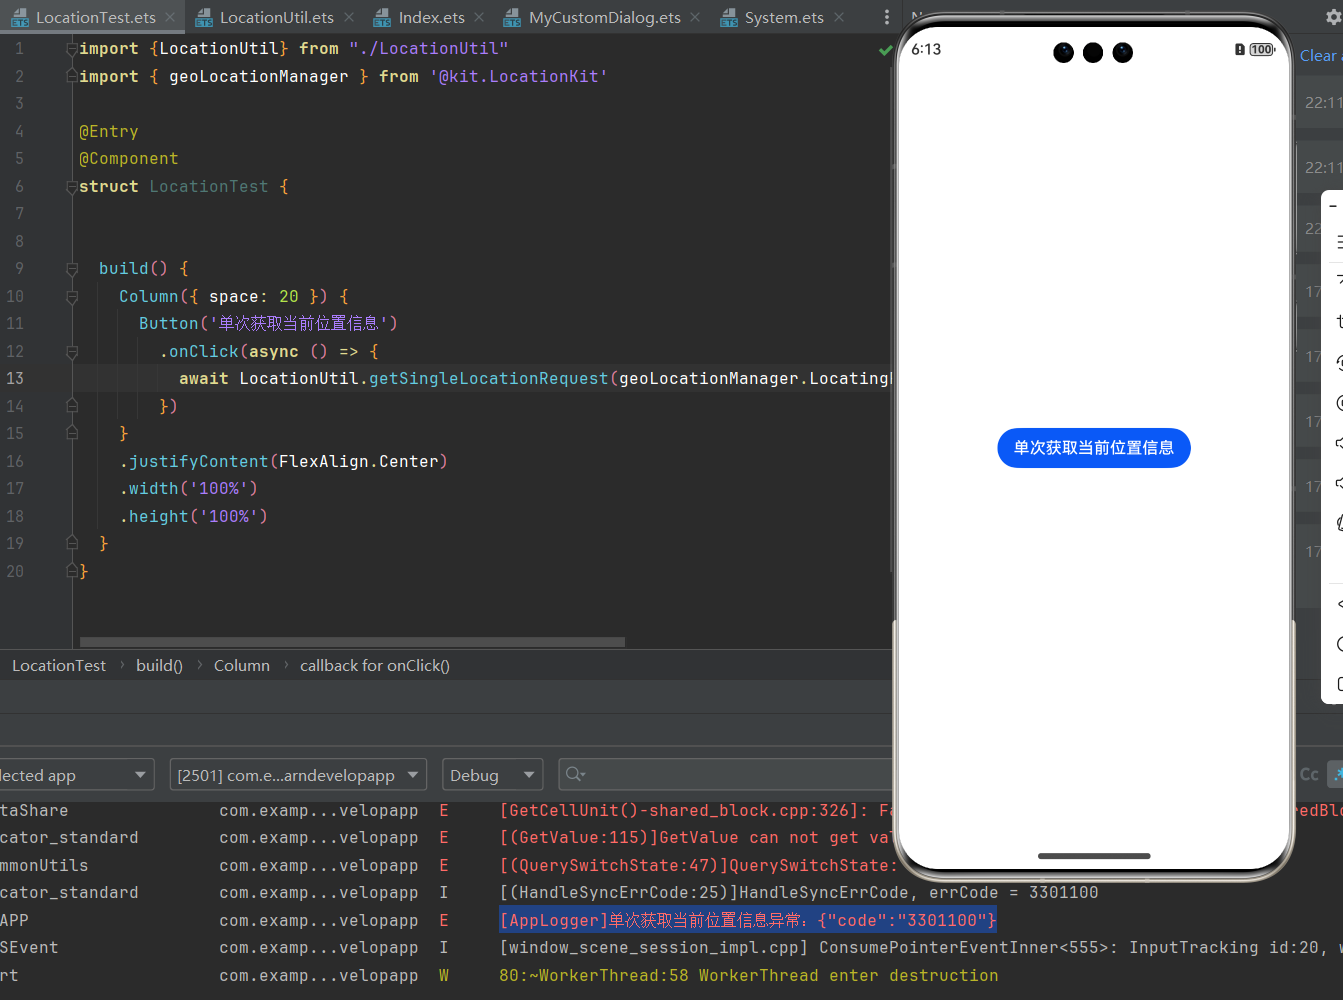Select the window_scene_session_impl.cpp log line
The width and height of the screenshot is (1343, 1000).
point(920,947)
